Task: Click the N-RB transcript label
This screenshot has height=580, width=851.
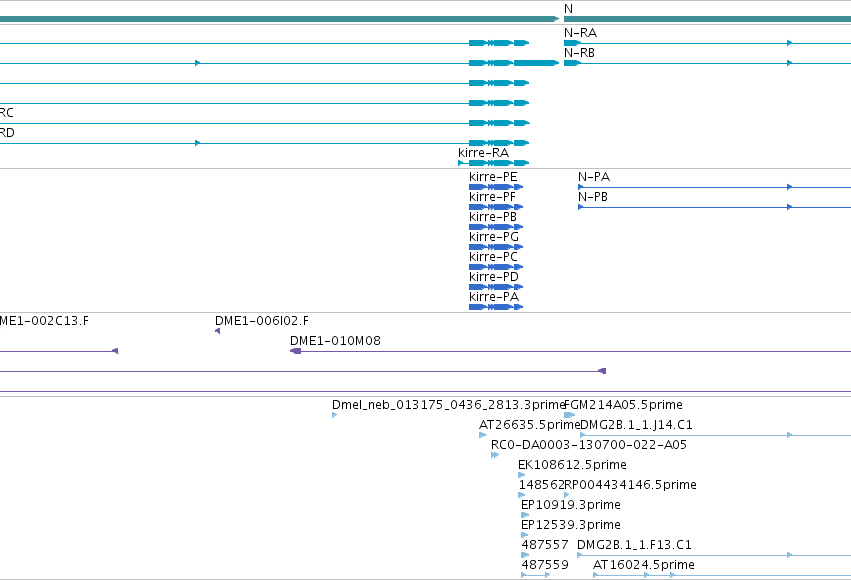Action: click(579, 53)
